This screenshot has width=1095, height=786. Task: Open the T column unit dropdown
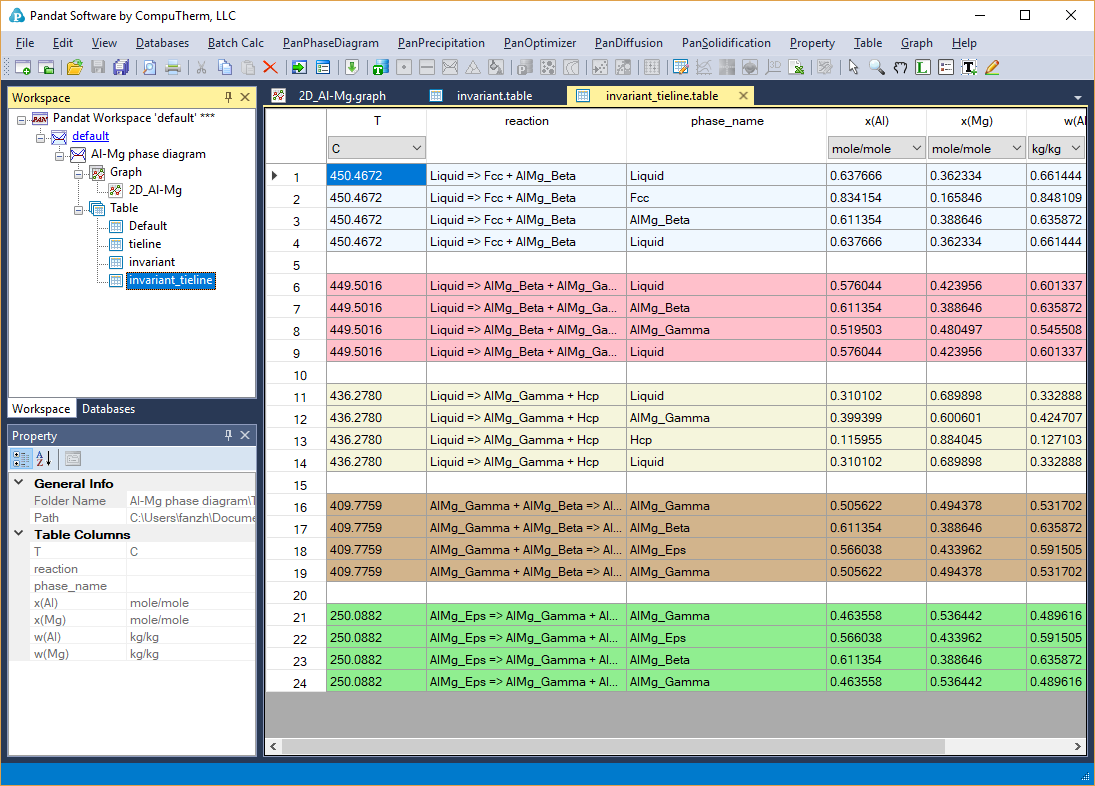416,148
